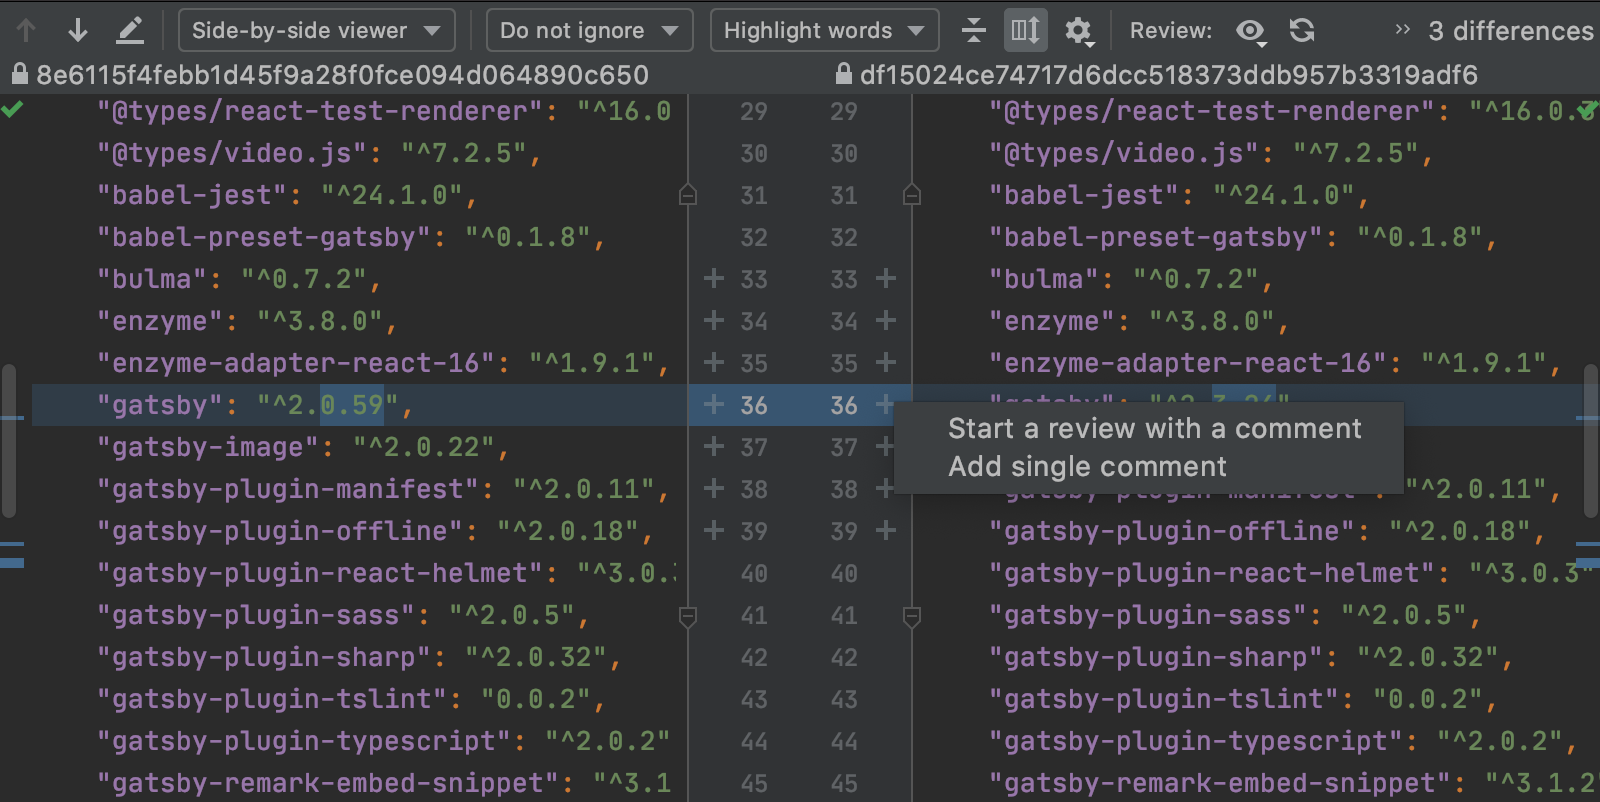Image resolution: width=1600 pixels, height=802 pixels.
Task: Click "enzyme" line in left pane
Action: coord(247,321)
